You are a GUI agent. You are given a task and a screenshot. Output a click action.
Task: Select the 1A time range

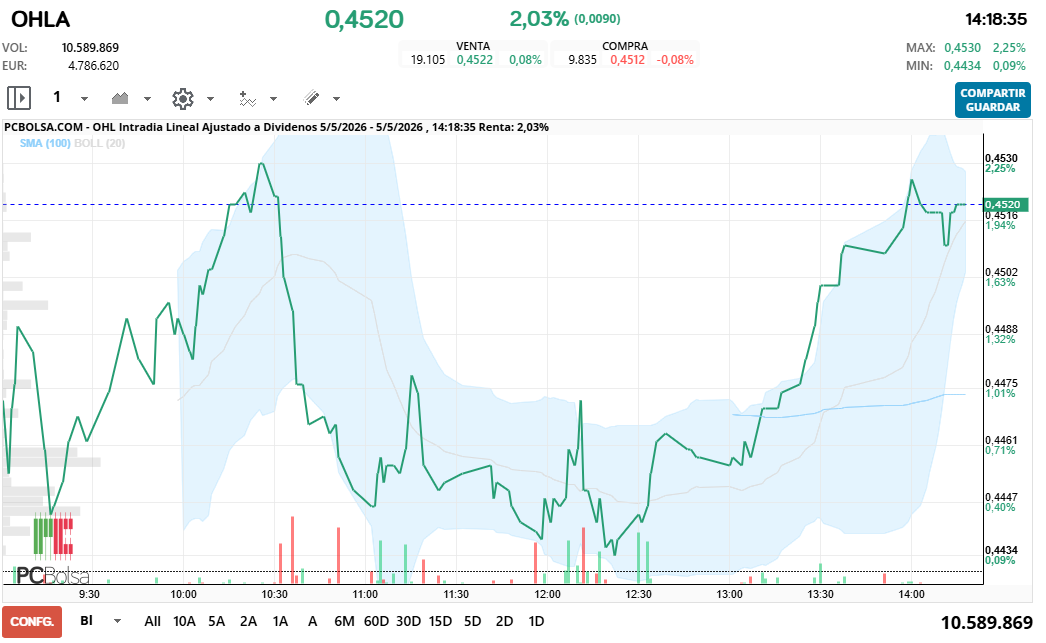280,621
